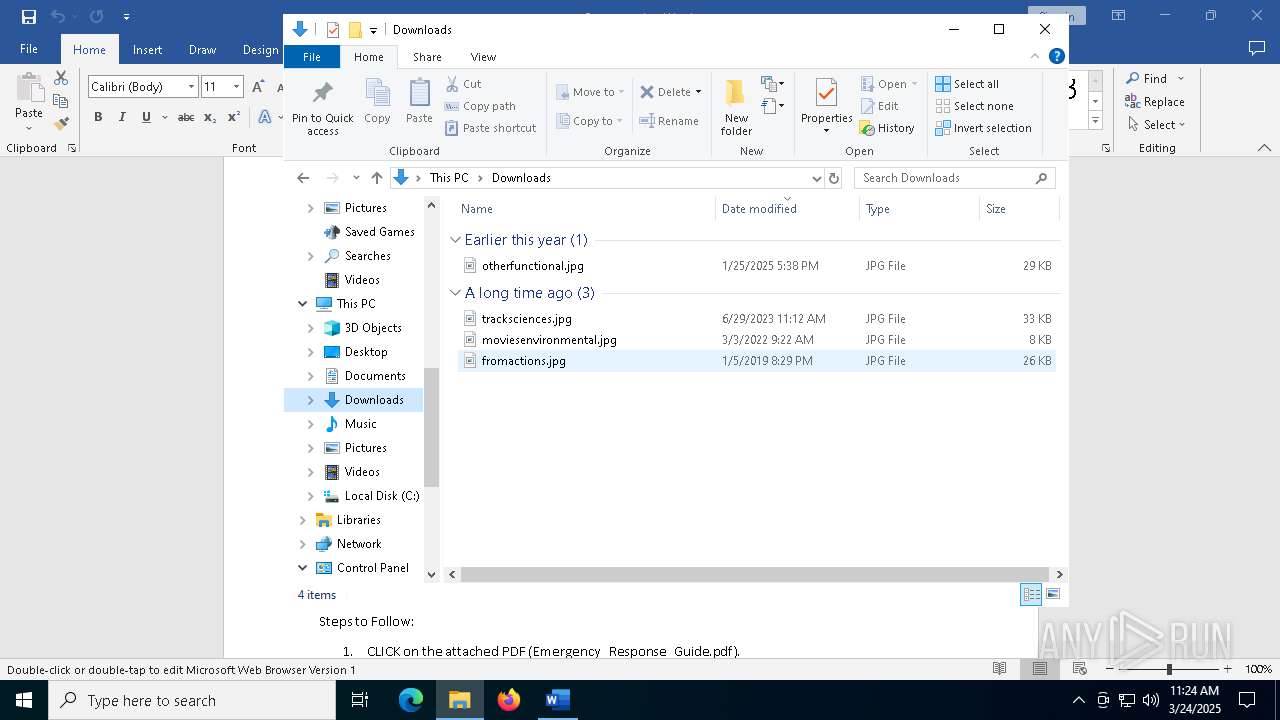Open the new item dropdown in New group

click(772, 84)
